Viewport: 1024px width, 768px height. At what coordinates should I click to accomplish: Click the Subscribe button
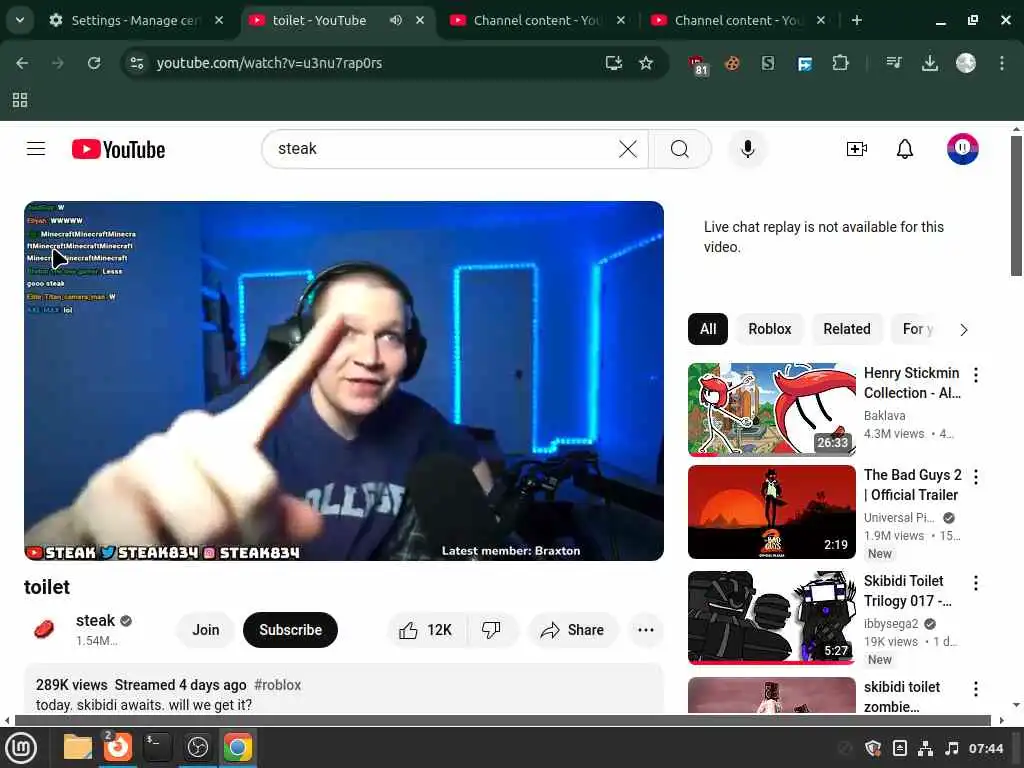pos(291,630)
